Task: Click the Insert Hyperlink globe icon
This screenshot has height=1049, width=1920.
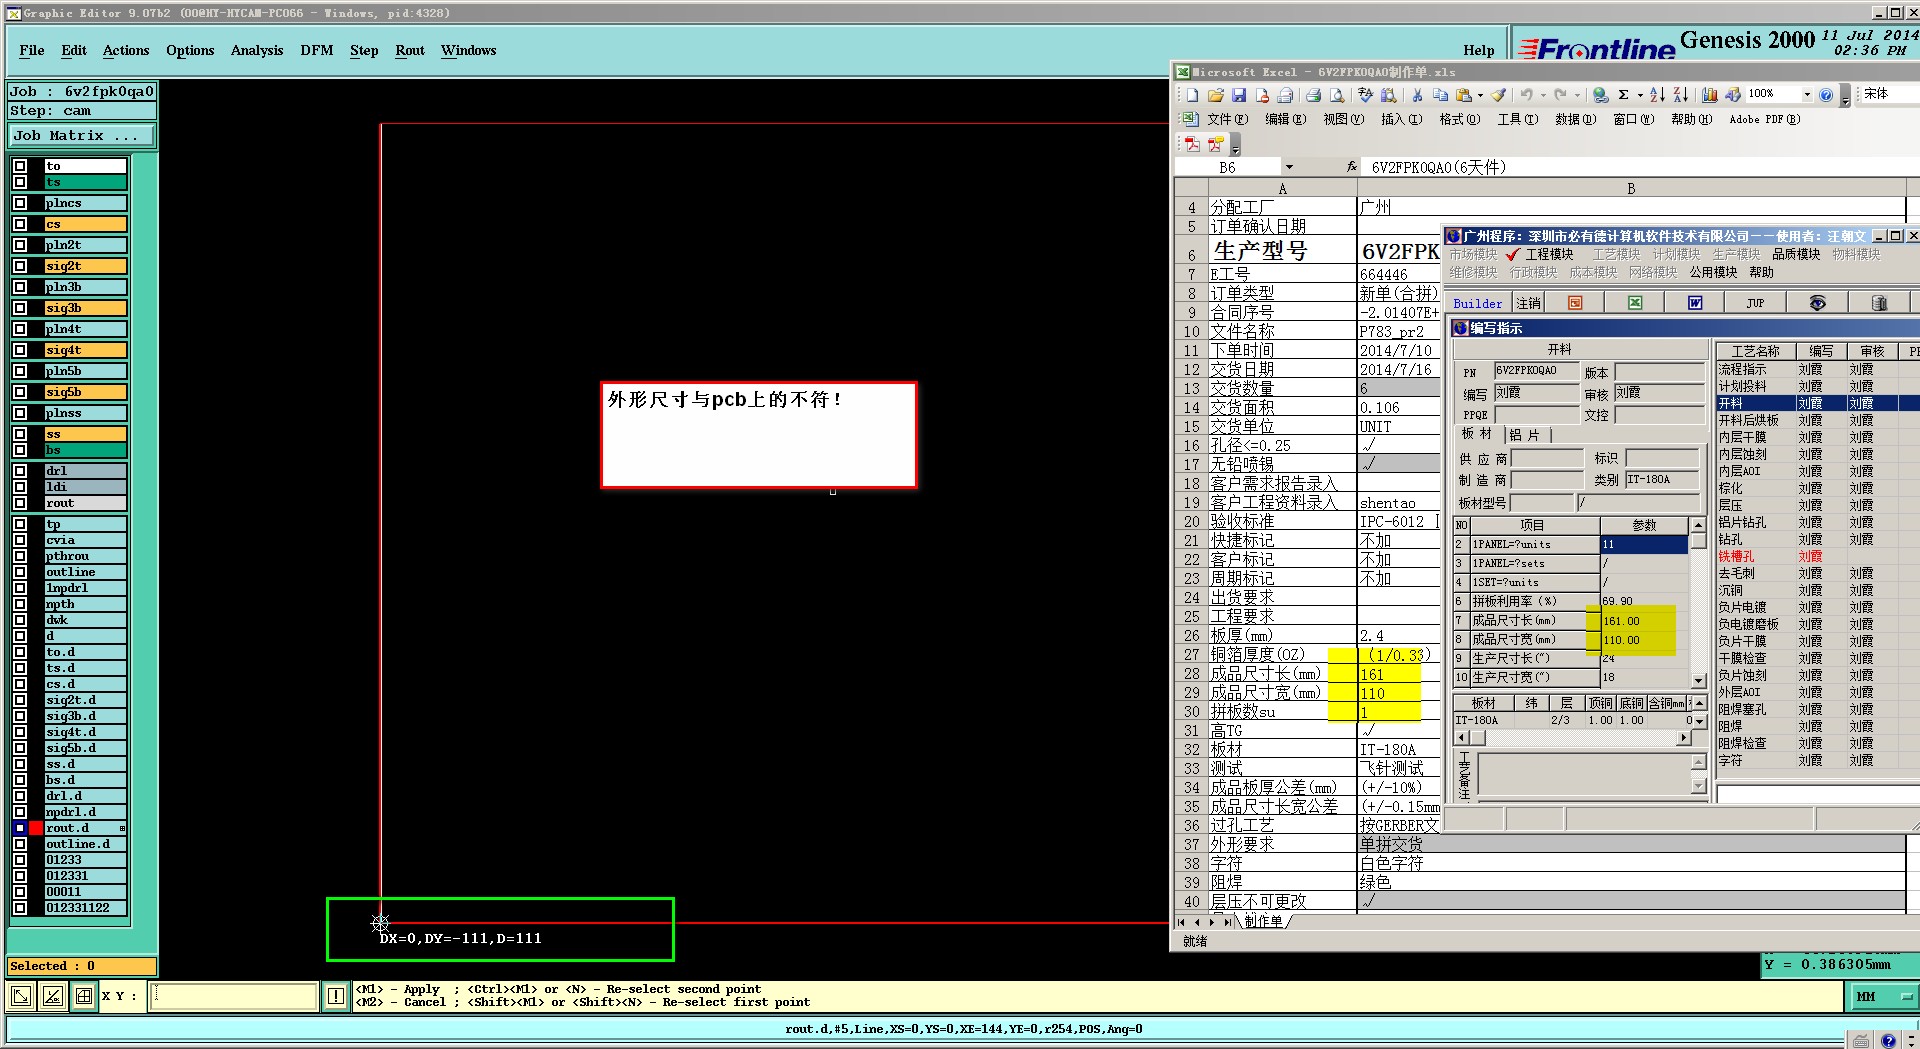Action: click(1600, 95)
